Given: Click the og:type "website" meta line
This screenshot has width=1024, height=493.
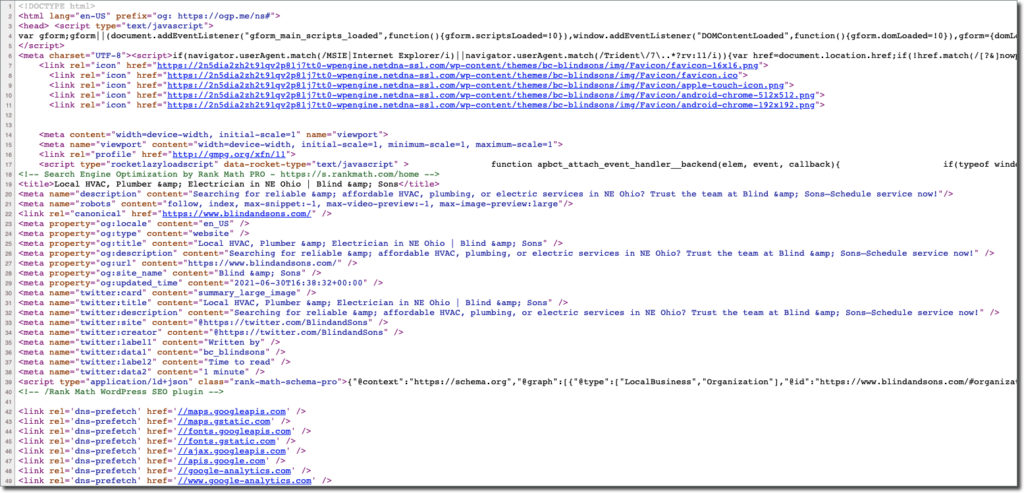Looking at the screenshot, I should 134,233.
